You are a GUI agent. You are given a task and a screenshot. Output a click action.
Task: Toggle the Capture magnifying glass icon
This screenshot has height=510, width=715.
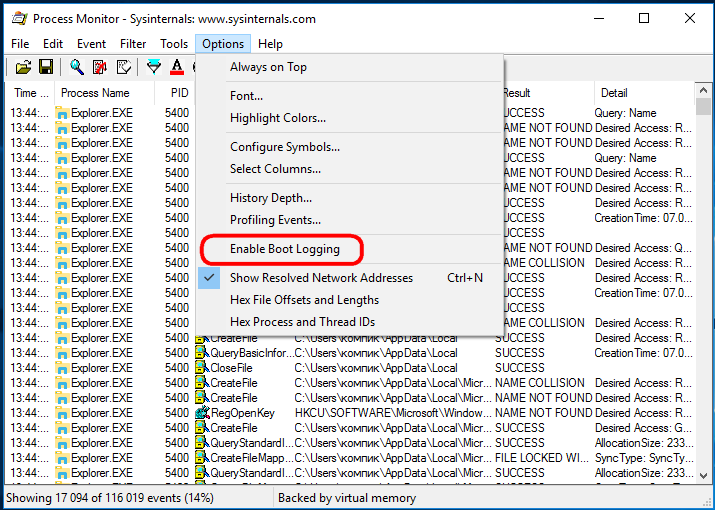pos(77,67)
